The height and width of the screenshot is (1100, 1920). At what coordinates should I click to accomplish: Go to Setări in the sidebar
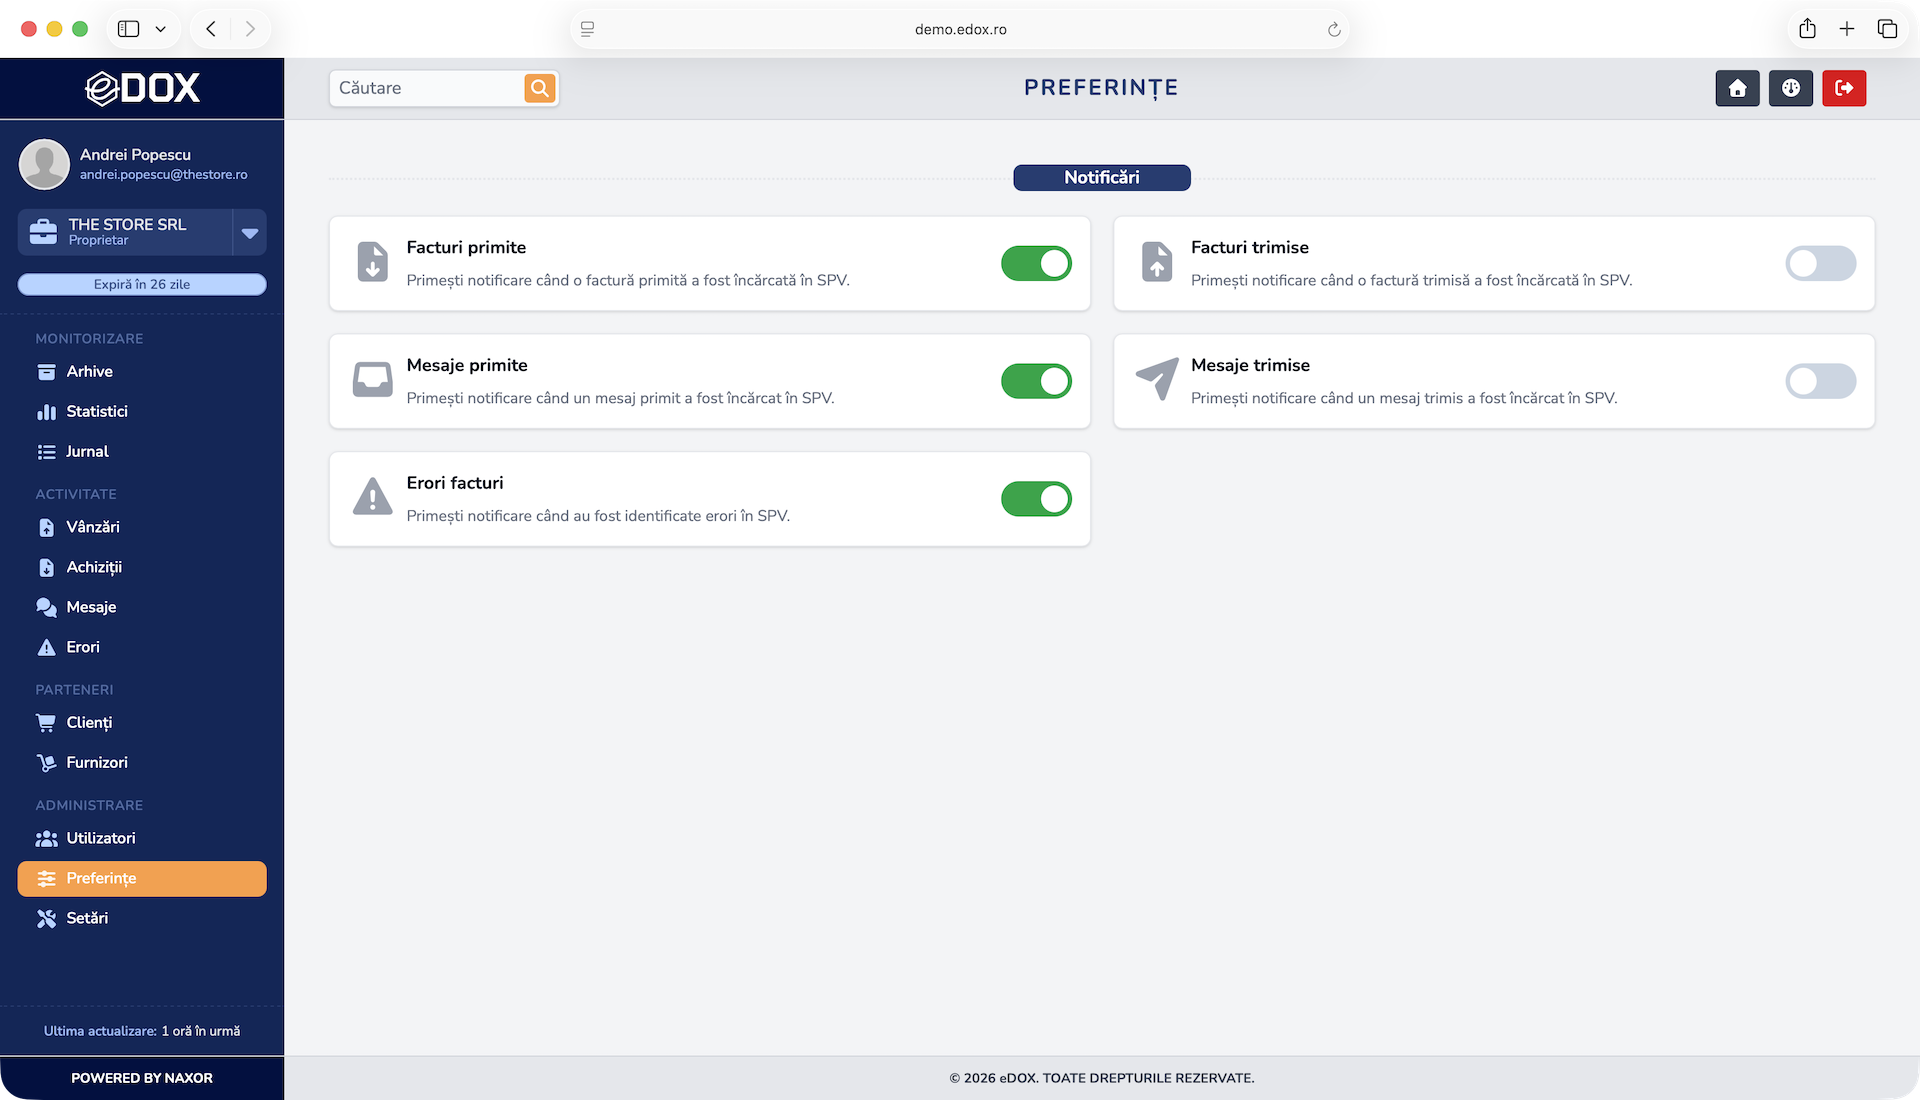click(x=87, y=918)
